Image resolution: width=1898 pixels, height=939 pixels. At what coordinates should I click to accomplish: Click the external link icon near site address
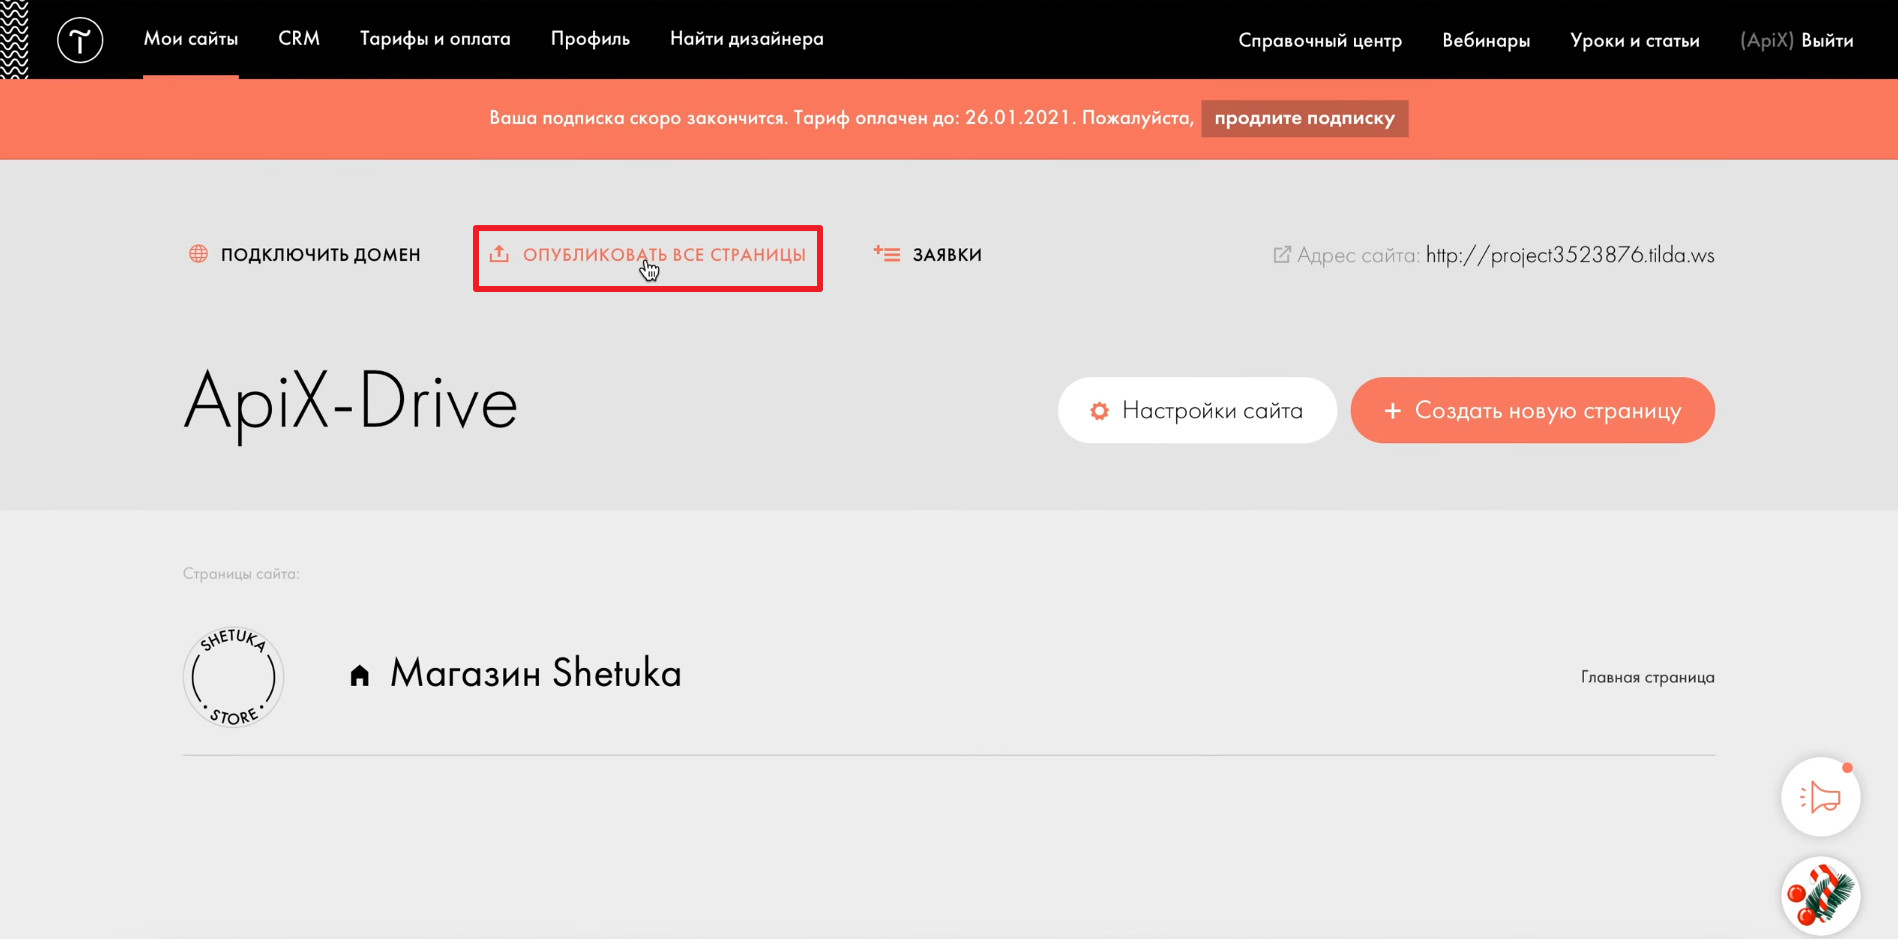[x=1281, y=255]
